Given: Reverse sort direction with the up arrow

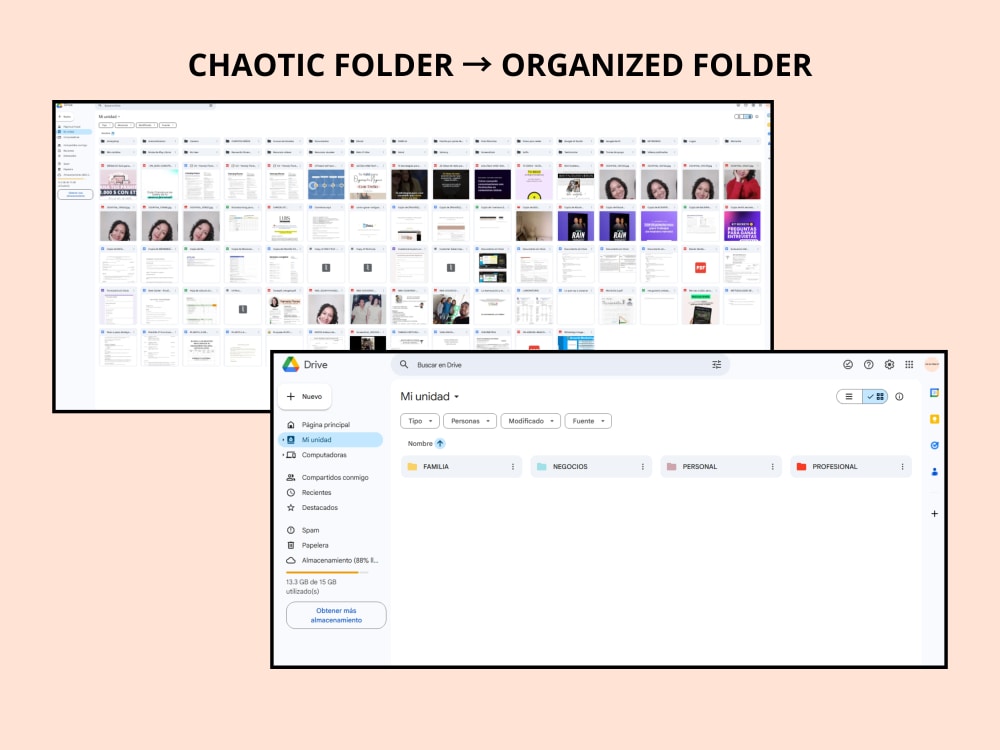Looking at the screenshot, I should click(x=440, y=443).
